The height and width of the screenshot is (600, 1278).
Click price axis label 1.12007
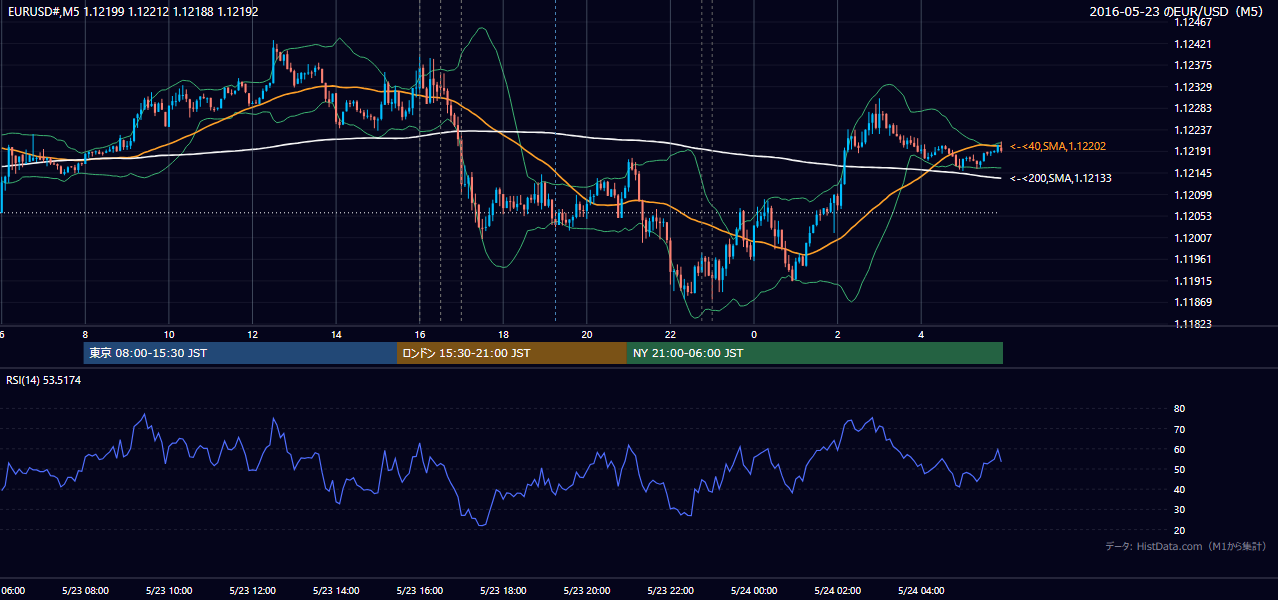[1194, 238]
